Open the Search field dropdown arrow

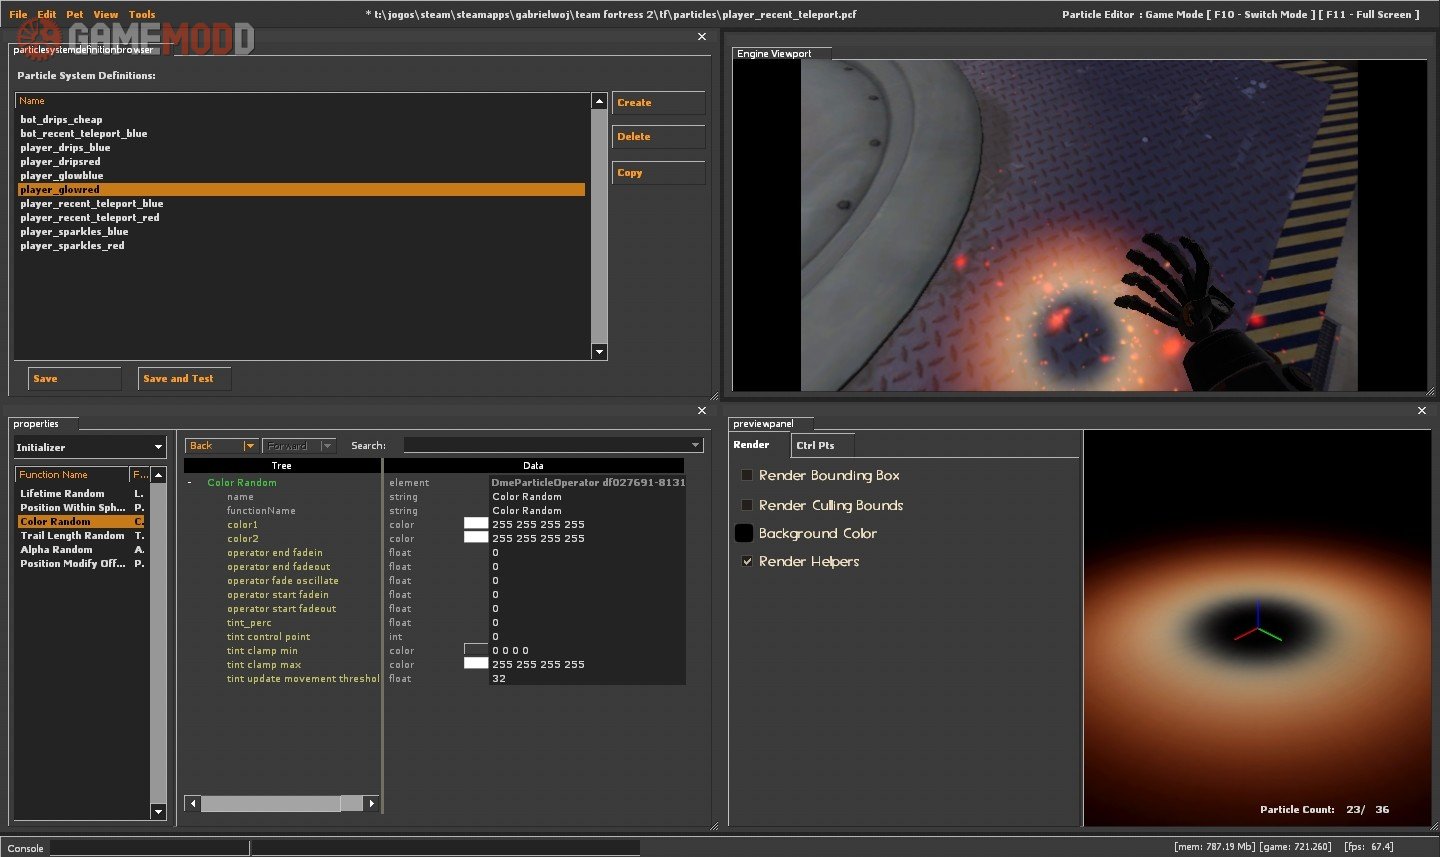[x=695, y=445]
